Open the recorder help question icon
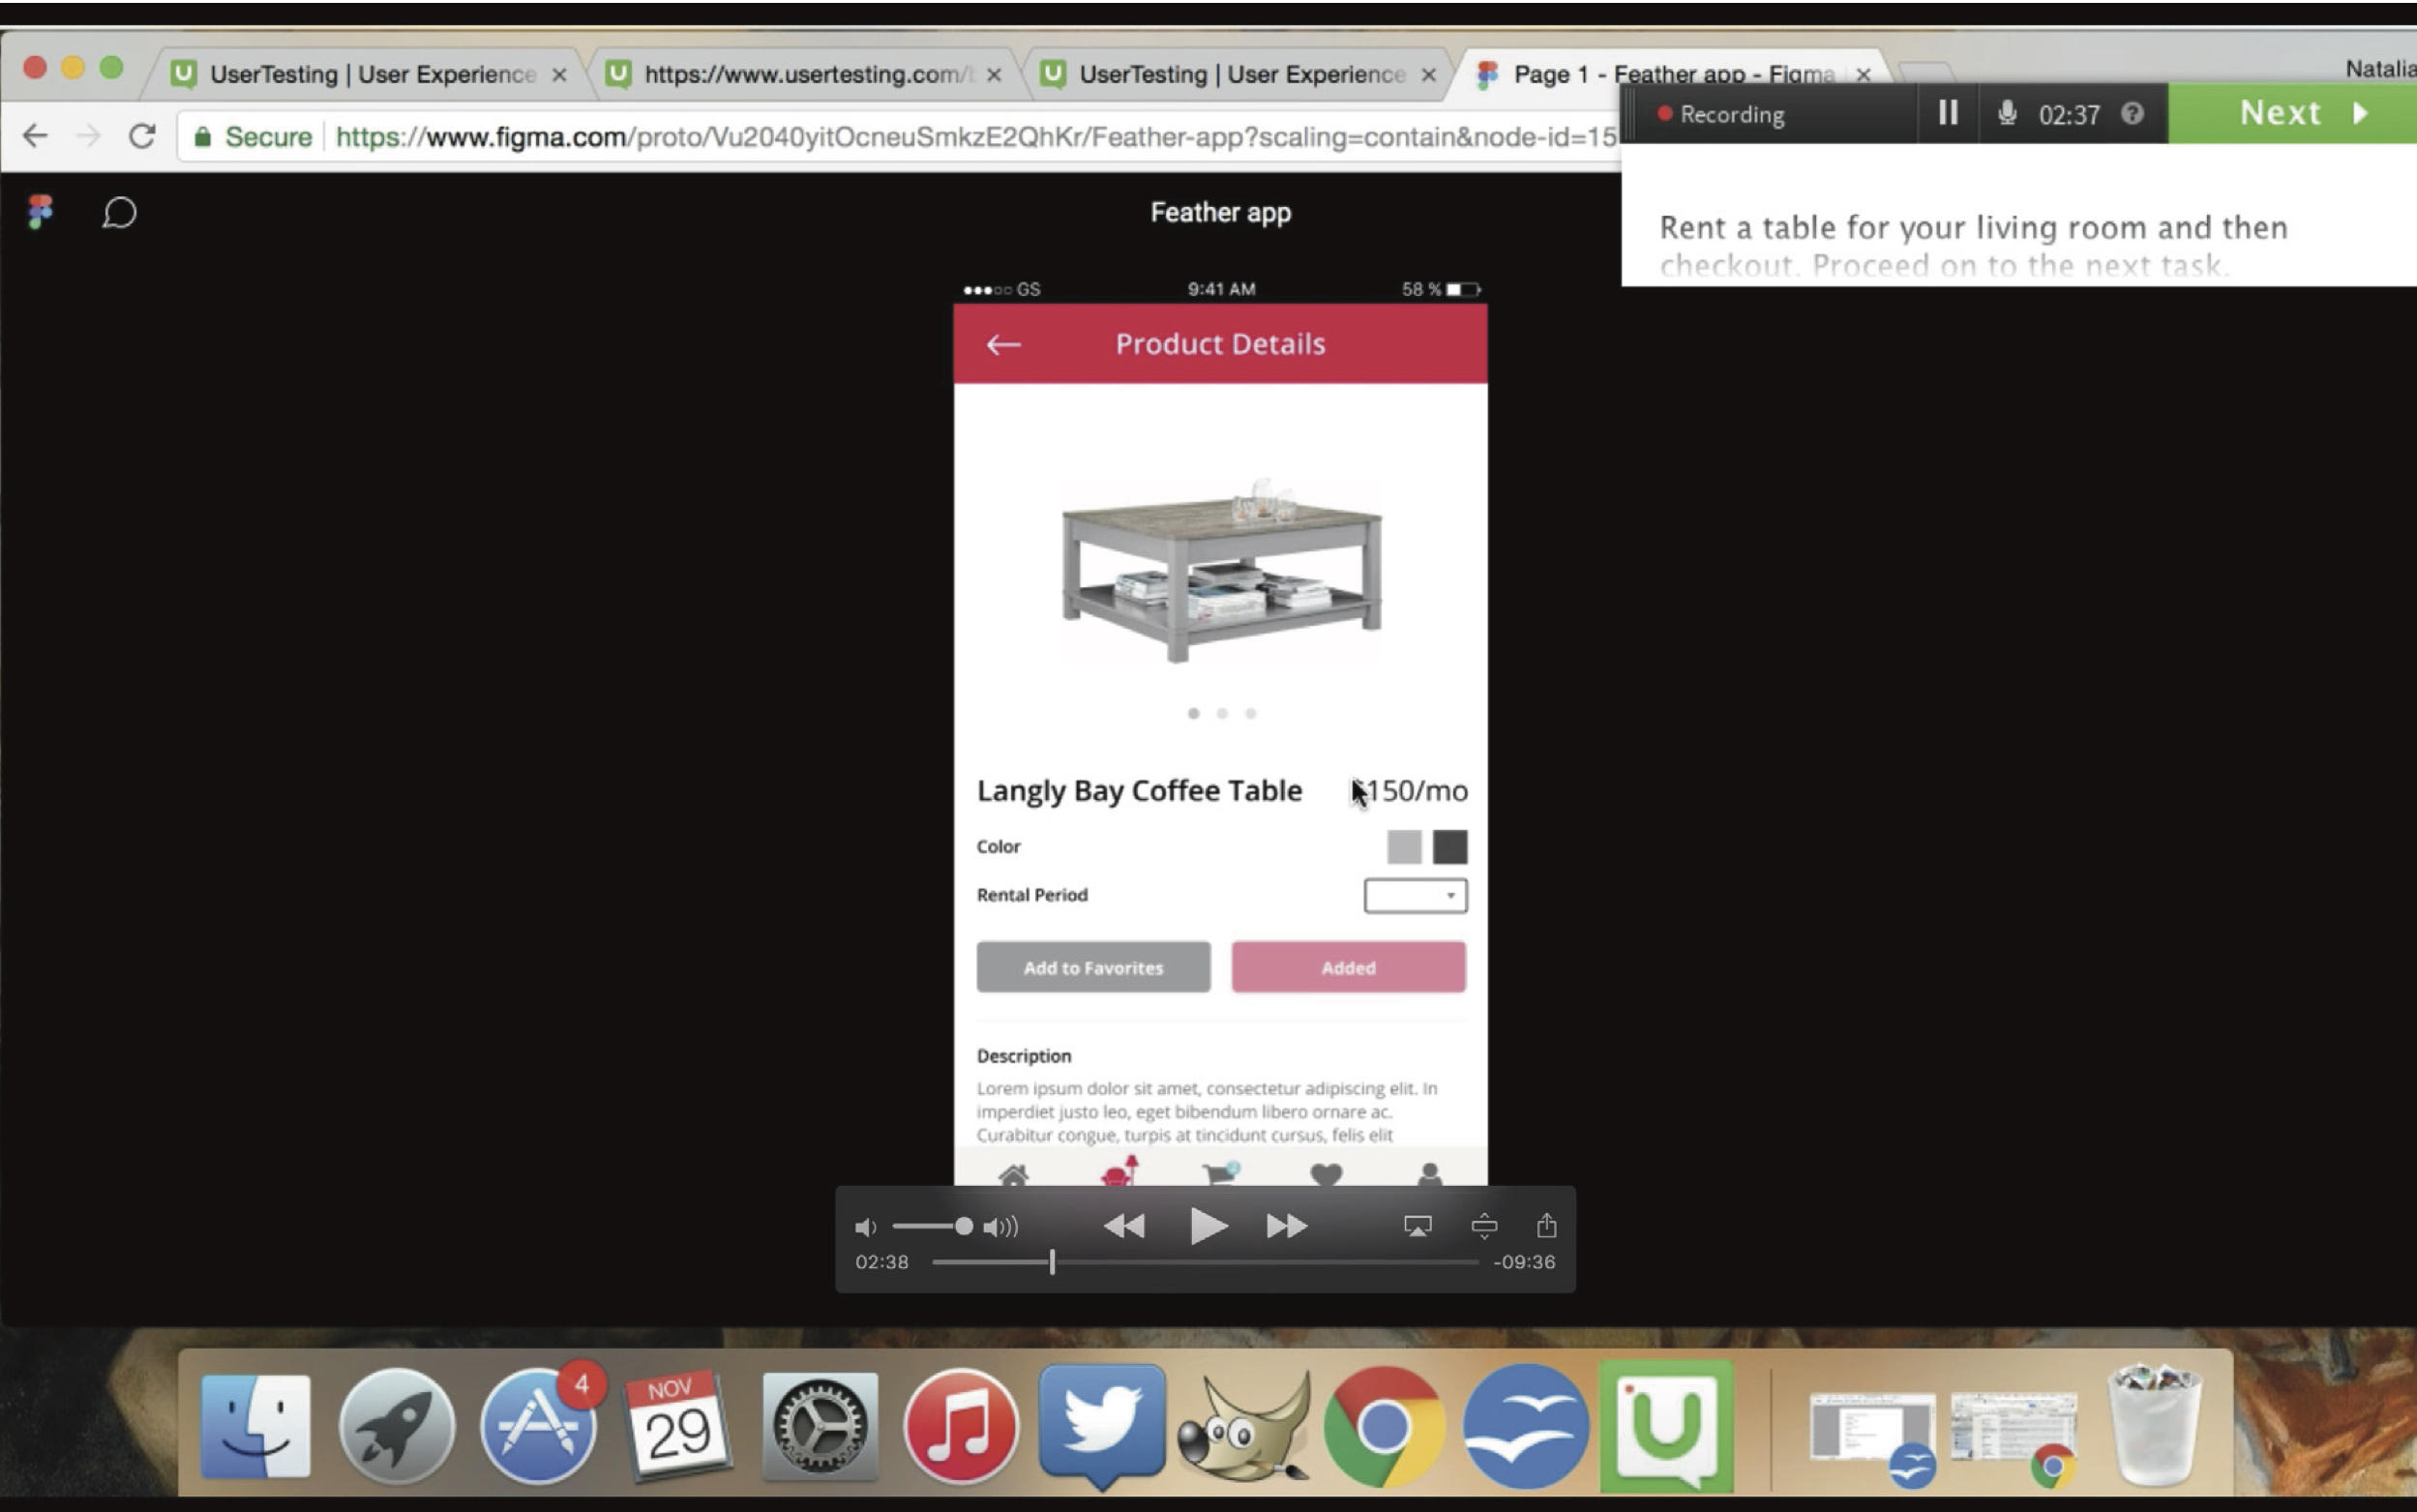The height and width of the screenshot is (1512, 2417). (2132, 113)
